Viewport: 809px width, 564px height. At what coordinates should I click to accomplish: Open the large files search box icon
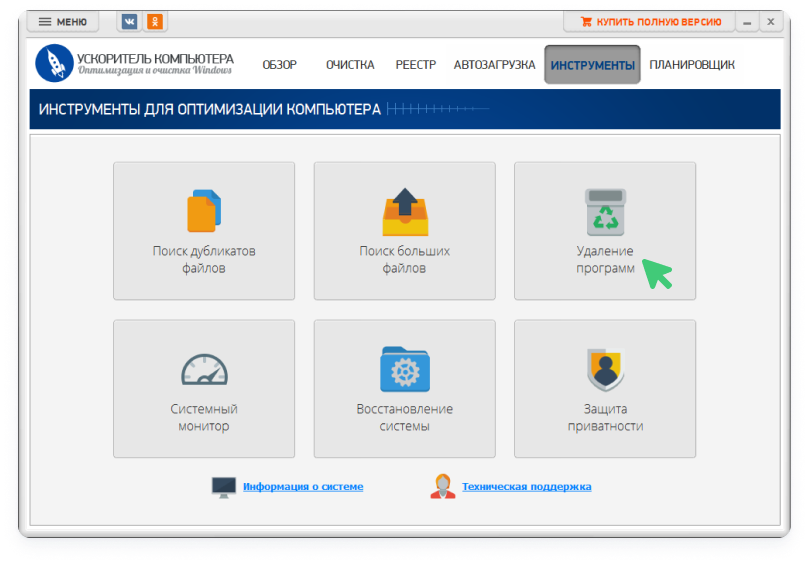[405, 212]
